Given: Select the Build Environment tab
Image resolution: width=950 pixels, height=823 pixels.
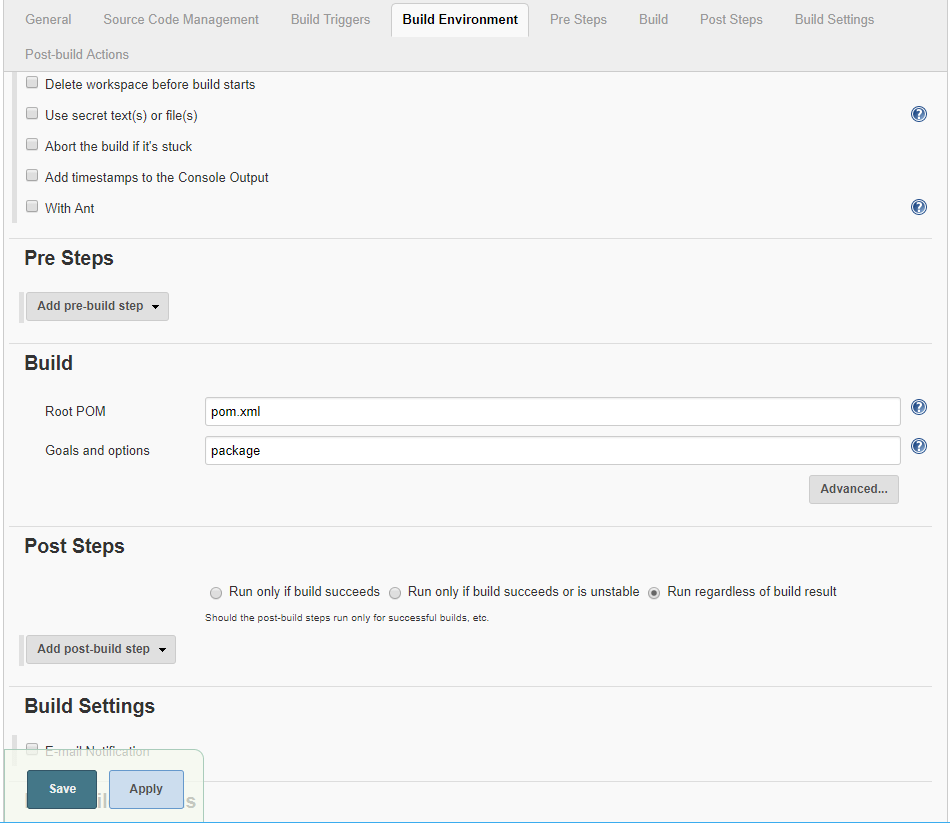Looking at the screenshot, I should (x=460, y=20).
